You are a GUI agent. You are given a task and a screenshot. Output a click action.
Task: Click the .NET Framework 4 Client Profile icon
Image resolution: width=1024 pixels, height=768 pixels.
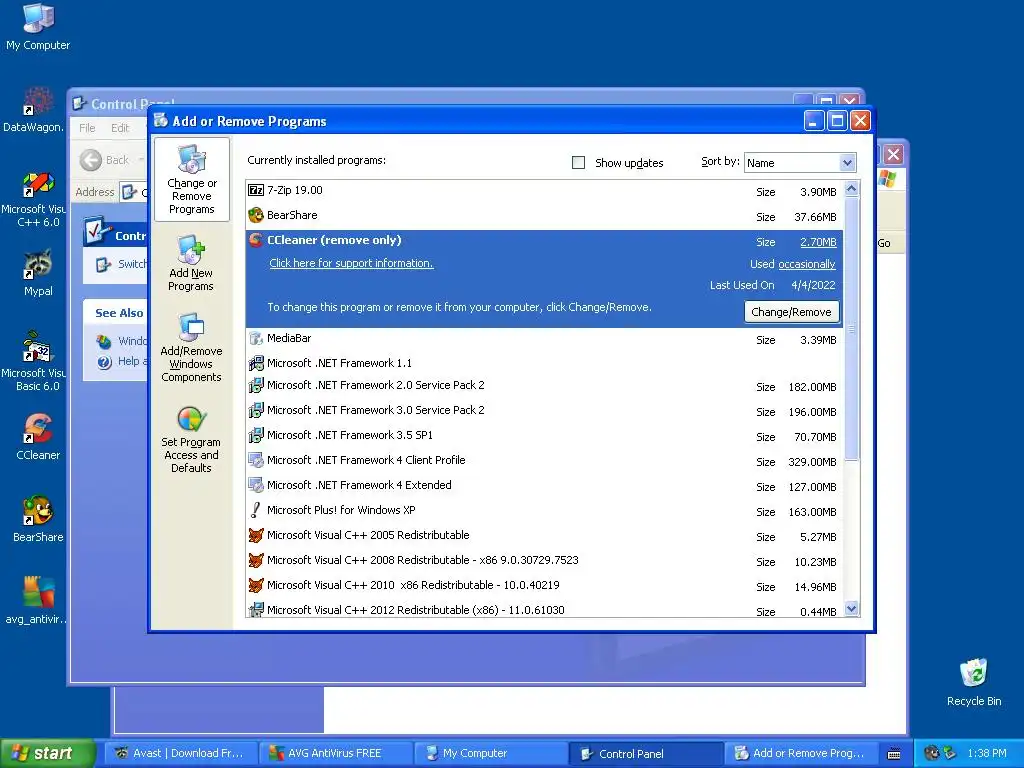pyautogui.click(x=256, y=460)
